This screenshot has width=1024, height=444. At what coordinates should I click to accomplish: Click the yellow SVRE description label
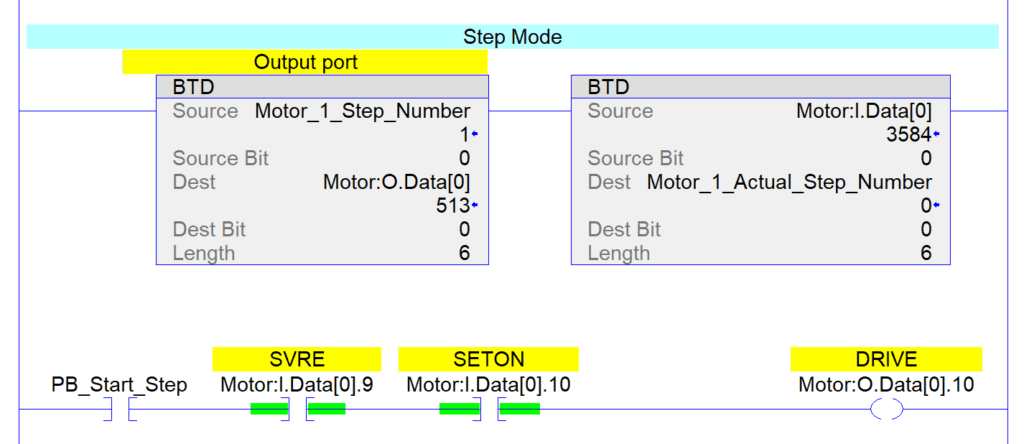[297, 359]
